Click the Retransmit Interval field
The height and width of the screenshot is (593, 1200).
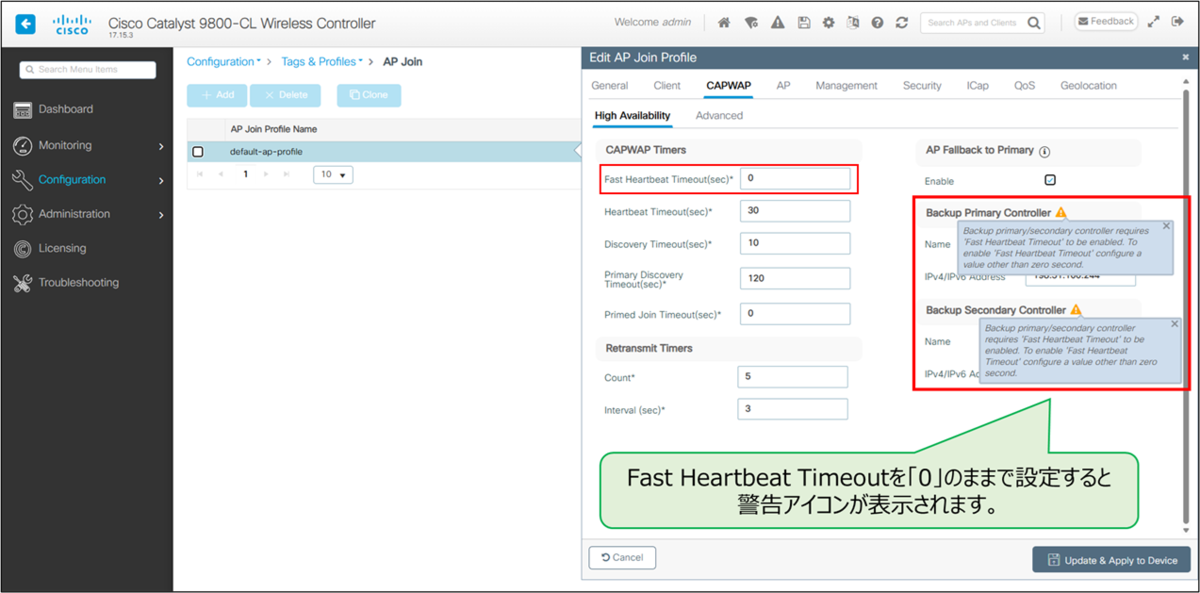(x=792, y=409)
